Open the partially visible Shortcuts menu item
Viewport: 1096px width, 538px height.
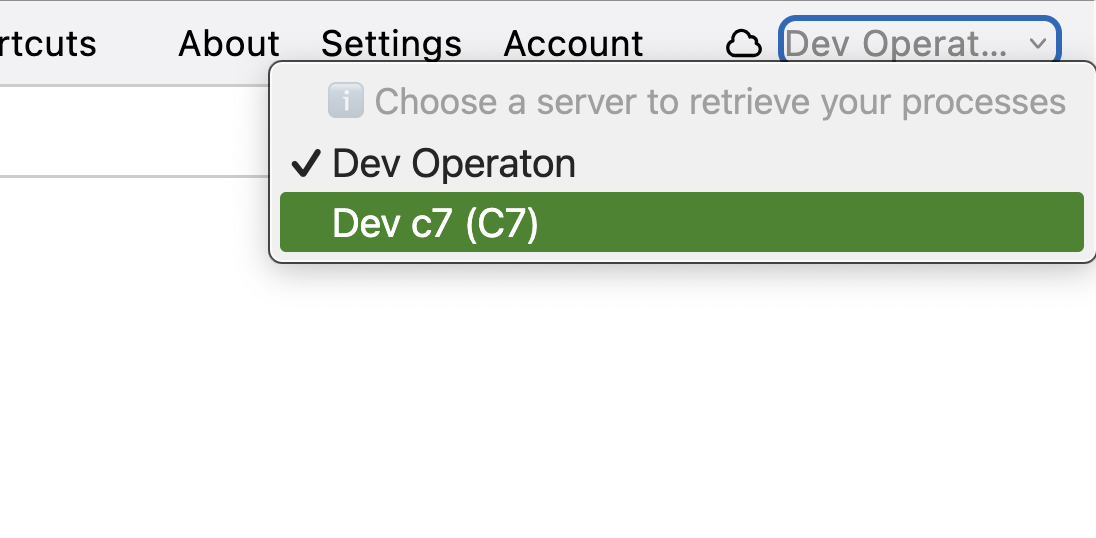pos(48,44)
